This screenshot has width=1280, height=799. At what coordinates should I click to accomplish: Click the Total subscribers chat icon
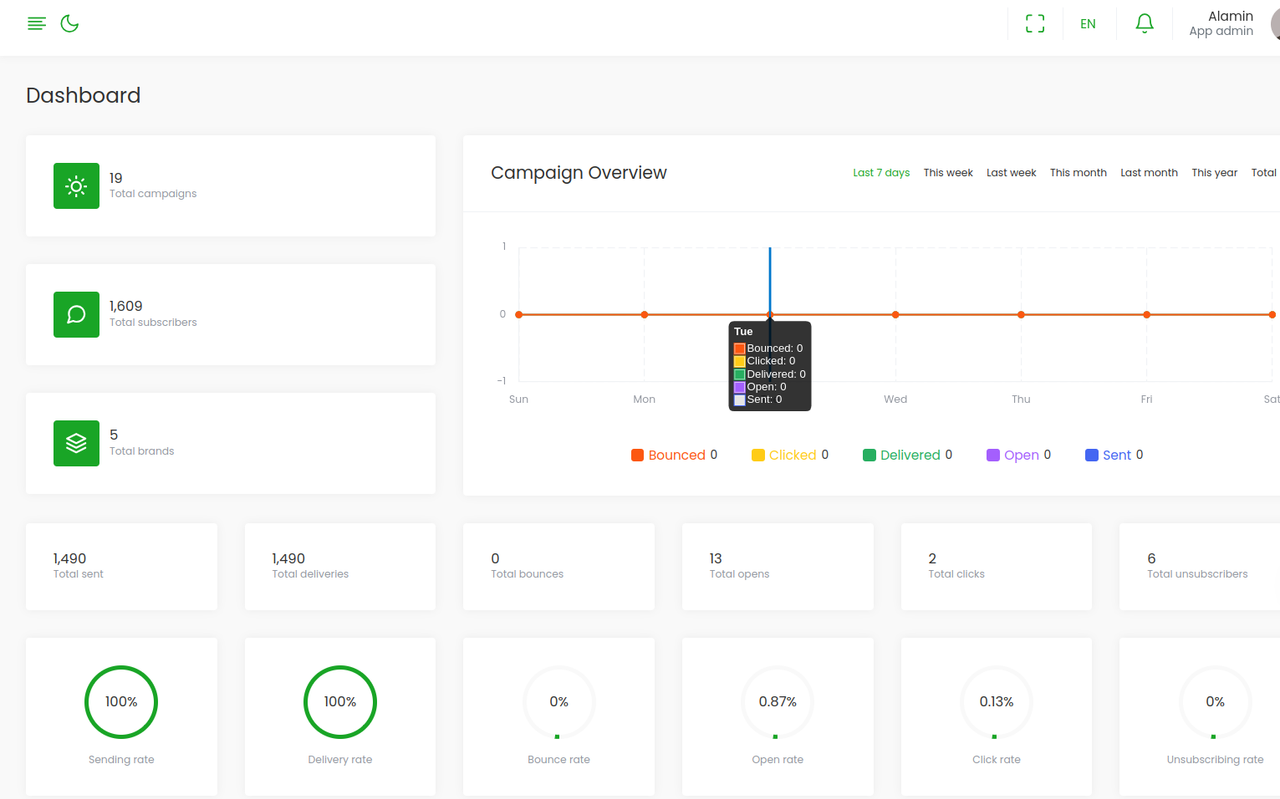[76, 314]
